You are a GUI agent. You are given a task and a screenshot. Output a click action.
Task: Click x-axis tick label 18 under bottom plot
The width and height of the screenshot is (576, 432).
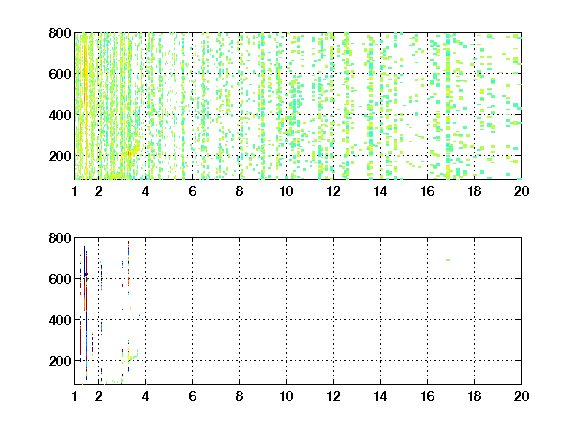(474, 396)
